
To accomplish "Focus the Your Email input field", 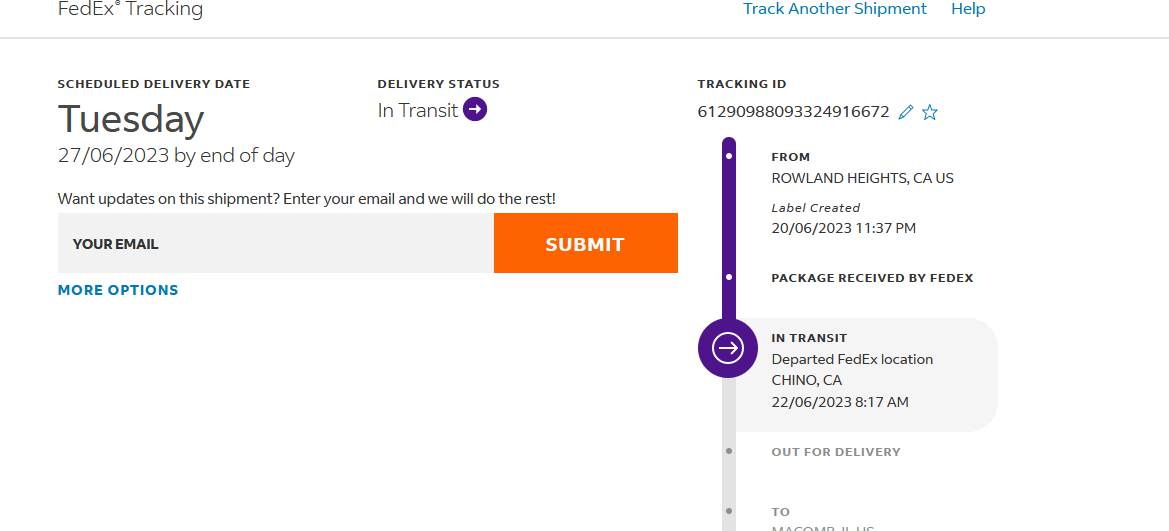I will pyautogui.click(x=275, y=243).
